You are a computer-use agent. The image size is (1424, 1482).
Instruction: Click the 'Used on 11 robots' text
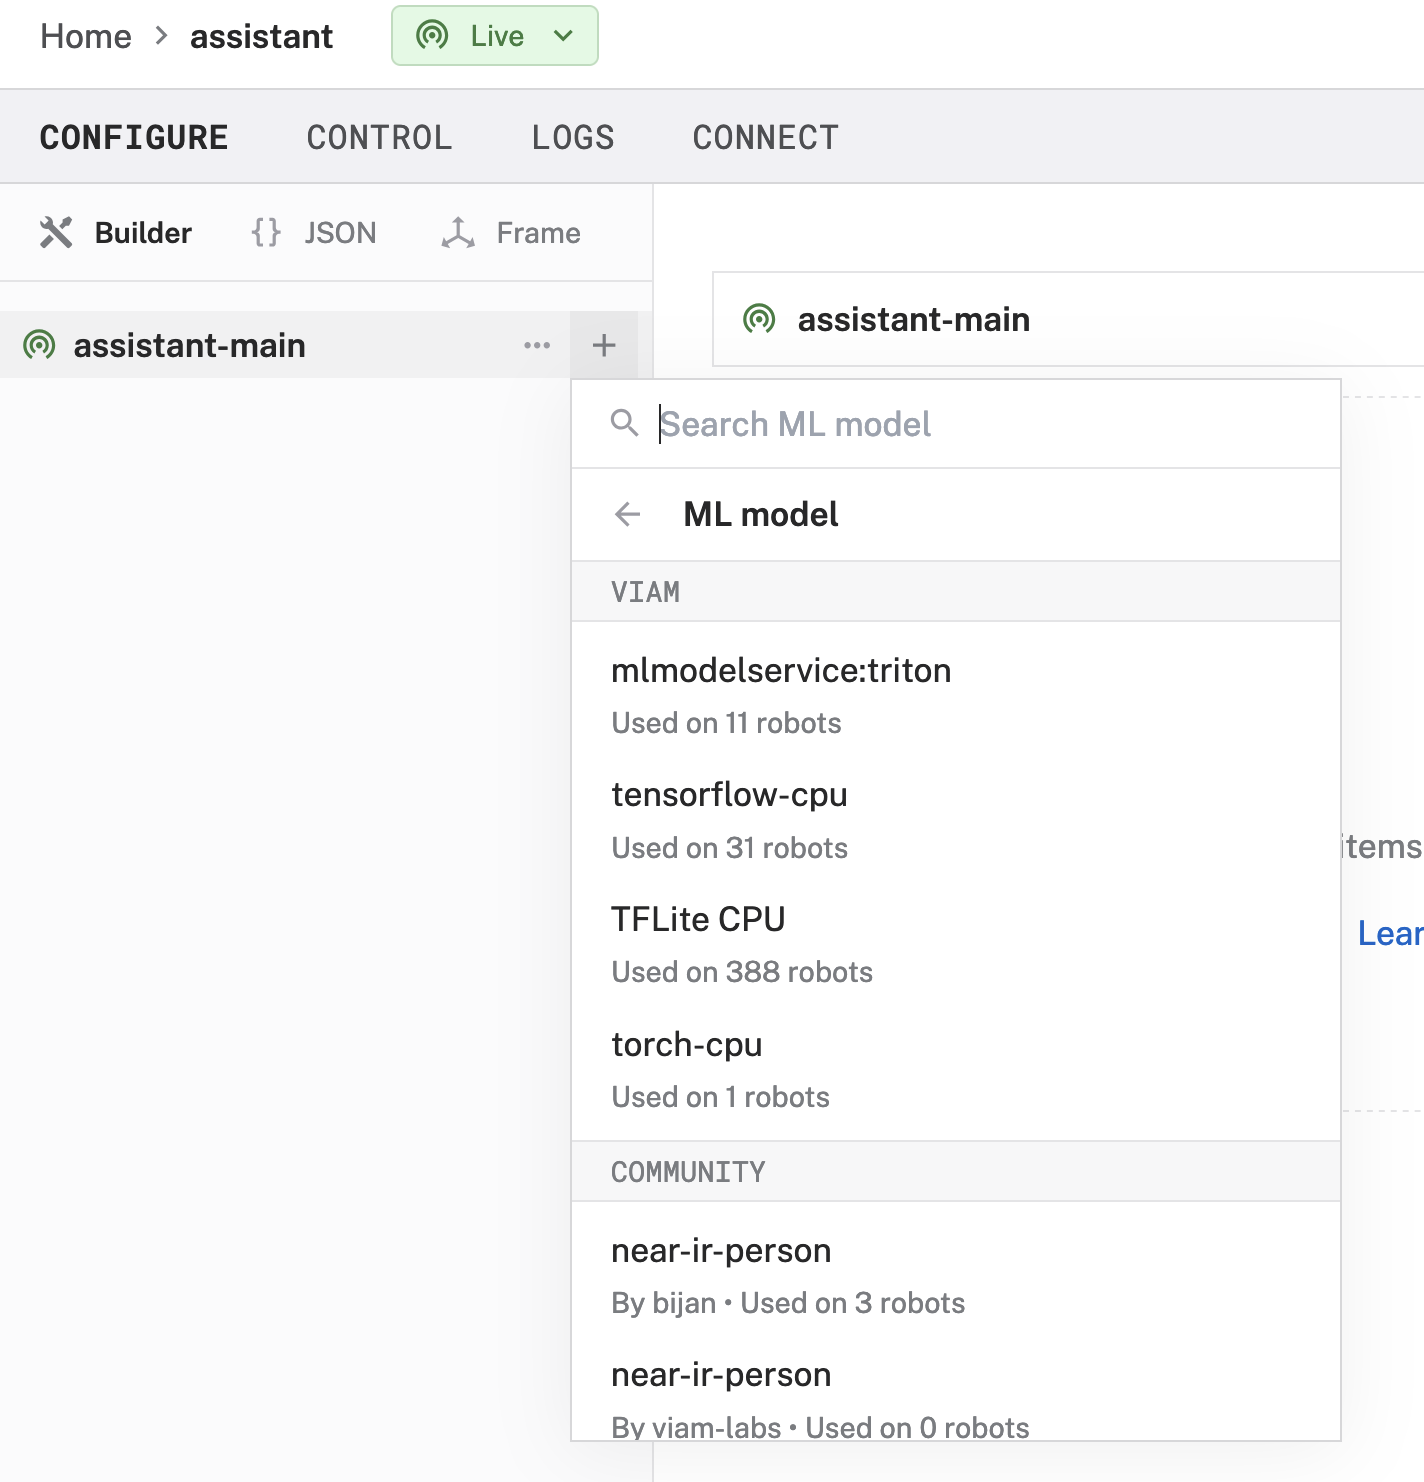(x=726, y=723)
